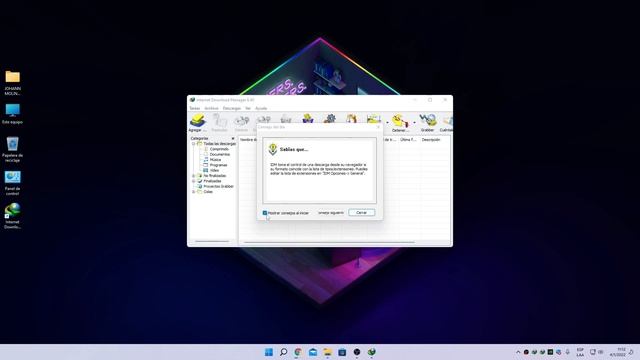This screenshot has width=640, height=360.
Task: Select the Internet Download Manager desktop shortcut
Action: (13, 216)
